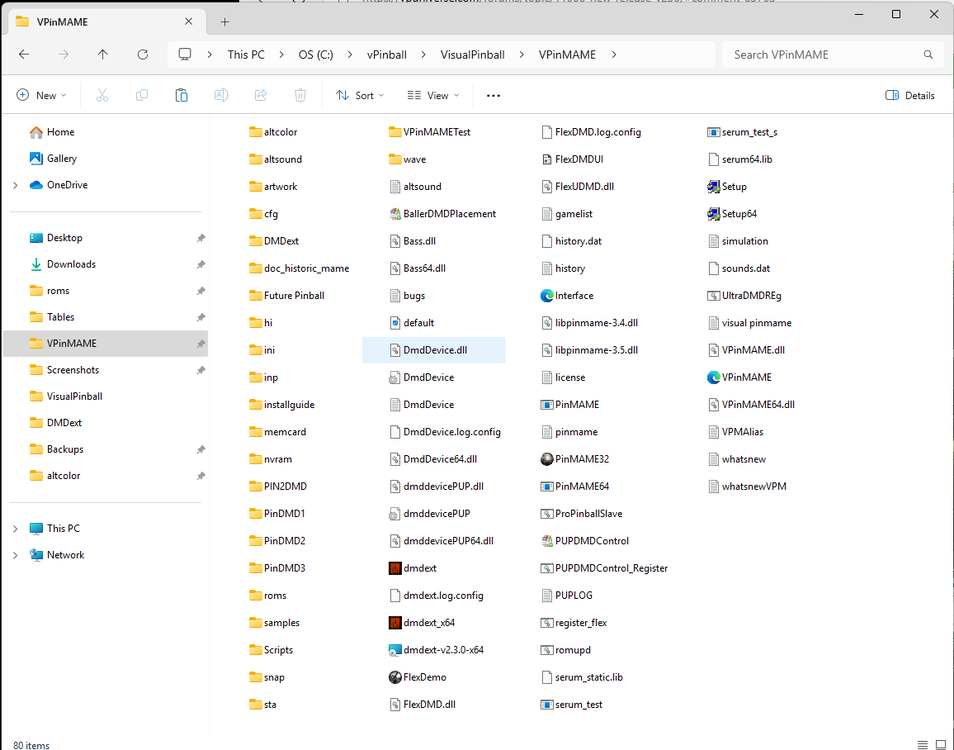Open the PinMAME32 pinball icon file
954x750 pixels.
click(546, 459)
